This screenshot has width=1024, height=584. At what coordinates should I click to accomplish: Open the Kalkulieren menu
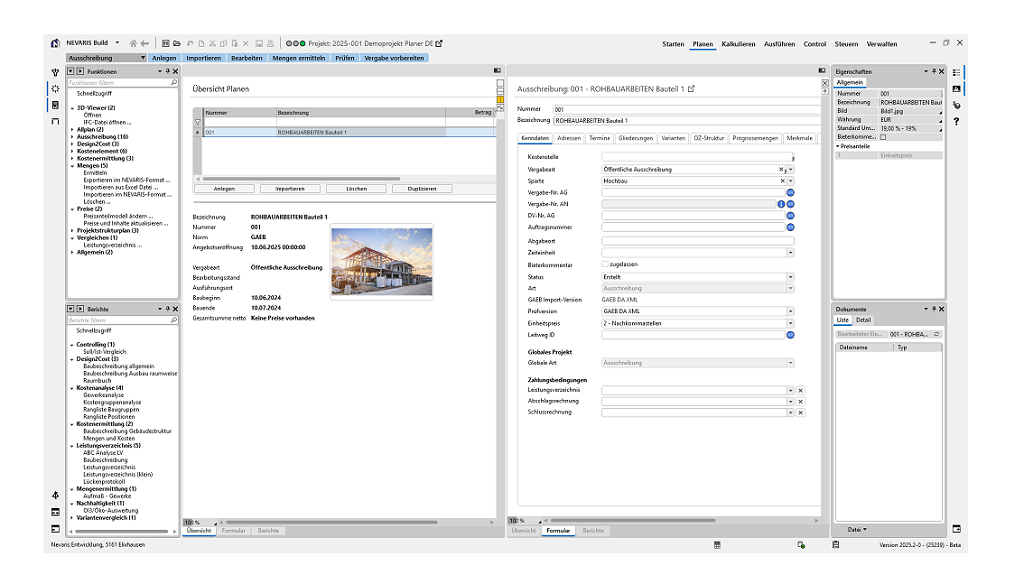click(x=738, y=44)
